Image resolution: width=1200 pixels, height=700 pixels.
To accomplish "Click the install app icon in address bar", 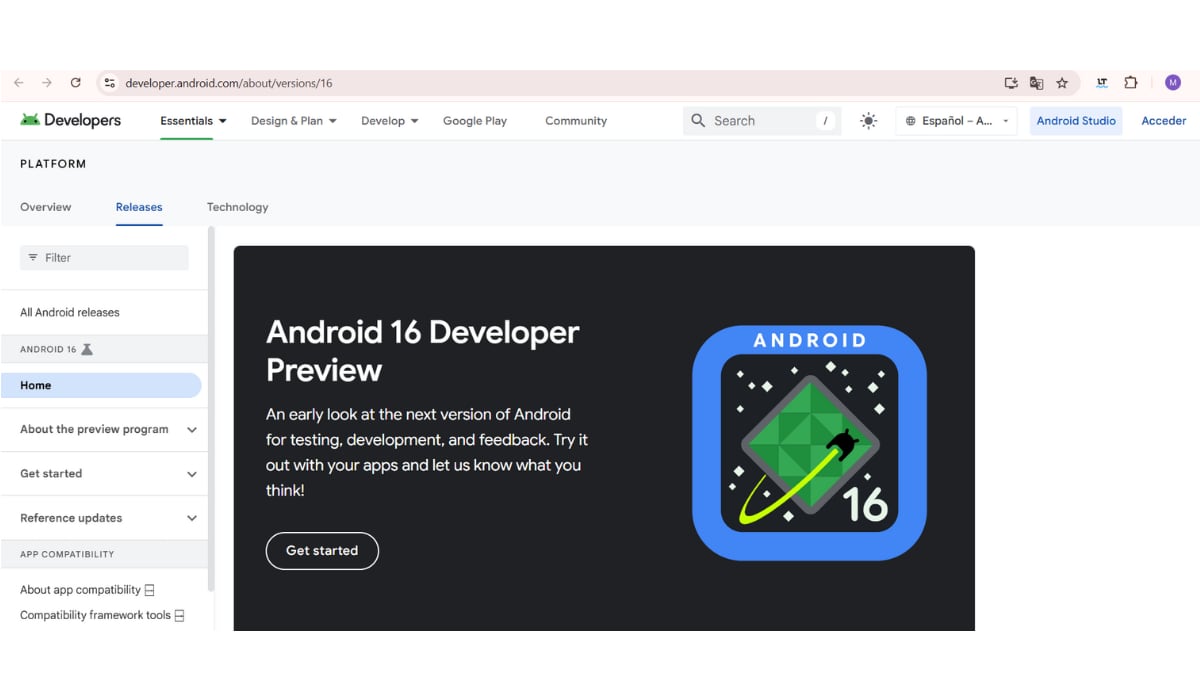I will [1011, 83].
